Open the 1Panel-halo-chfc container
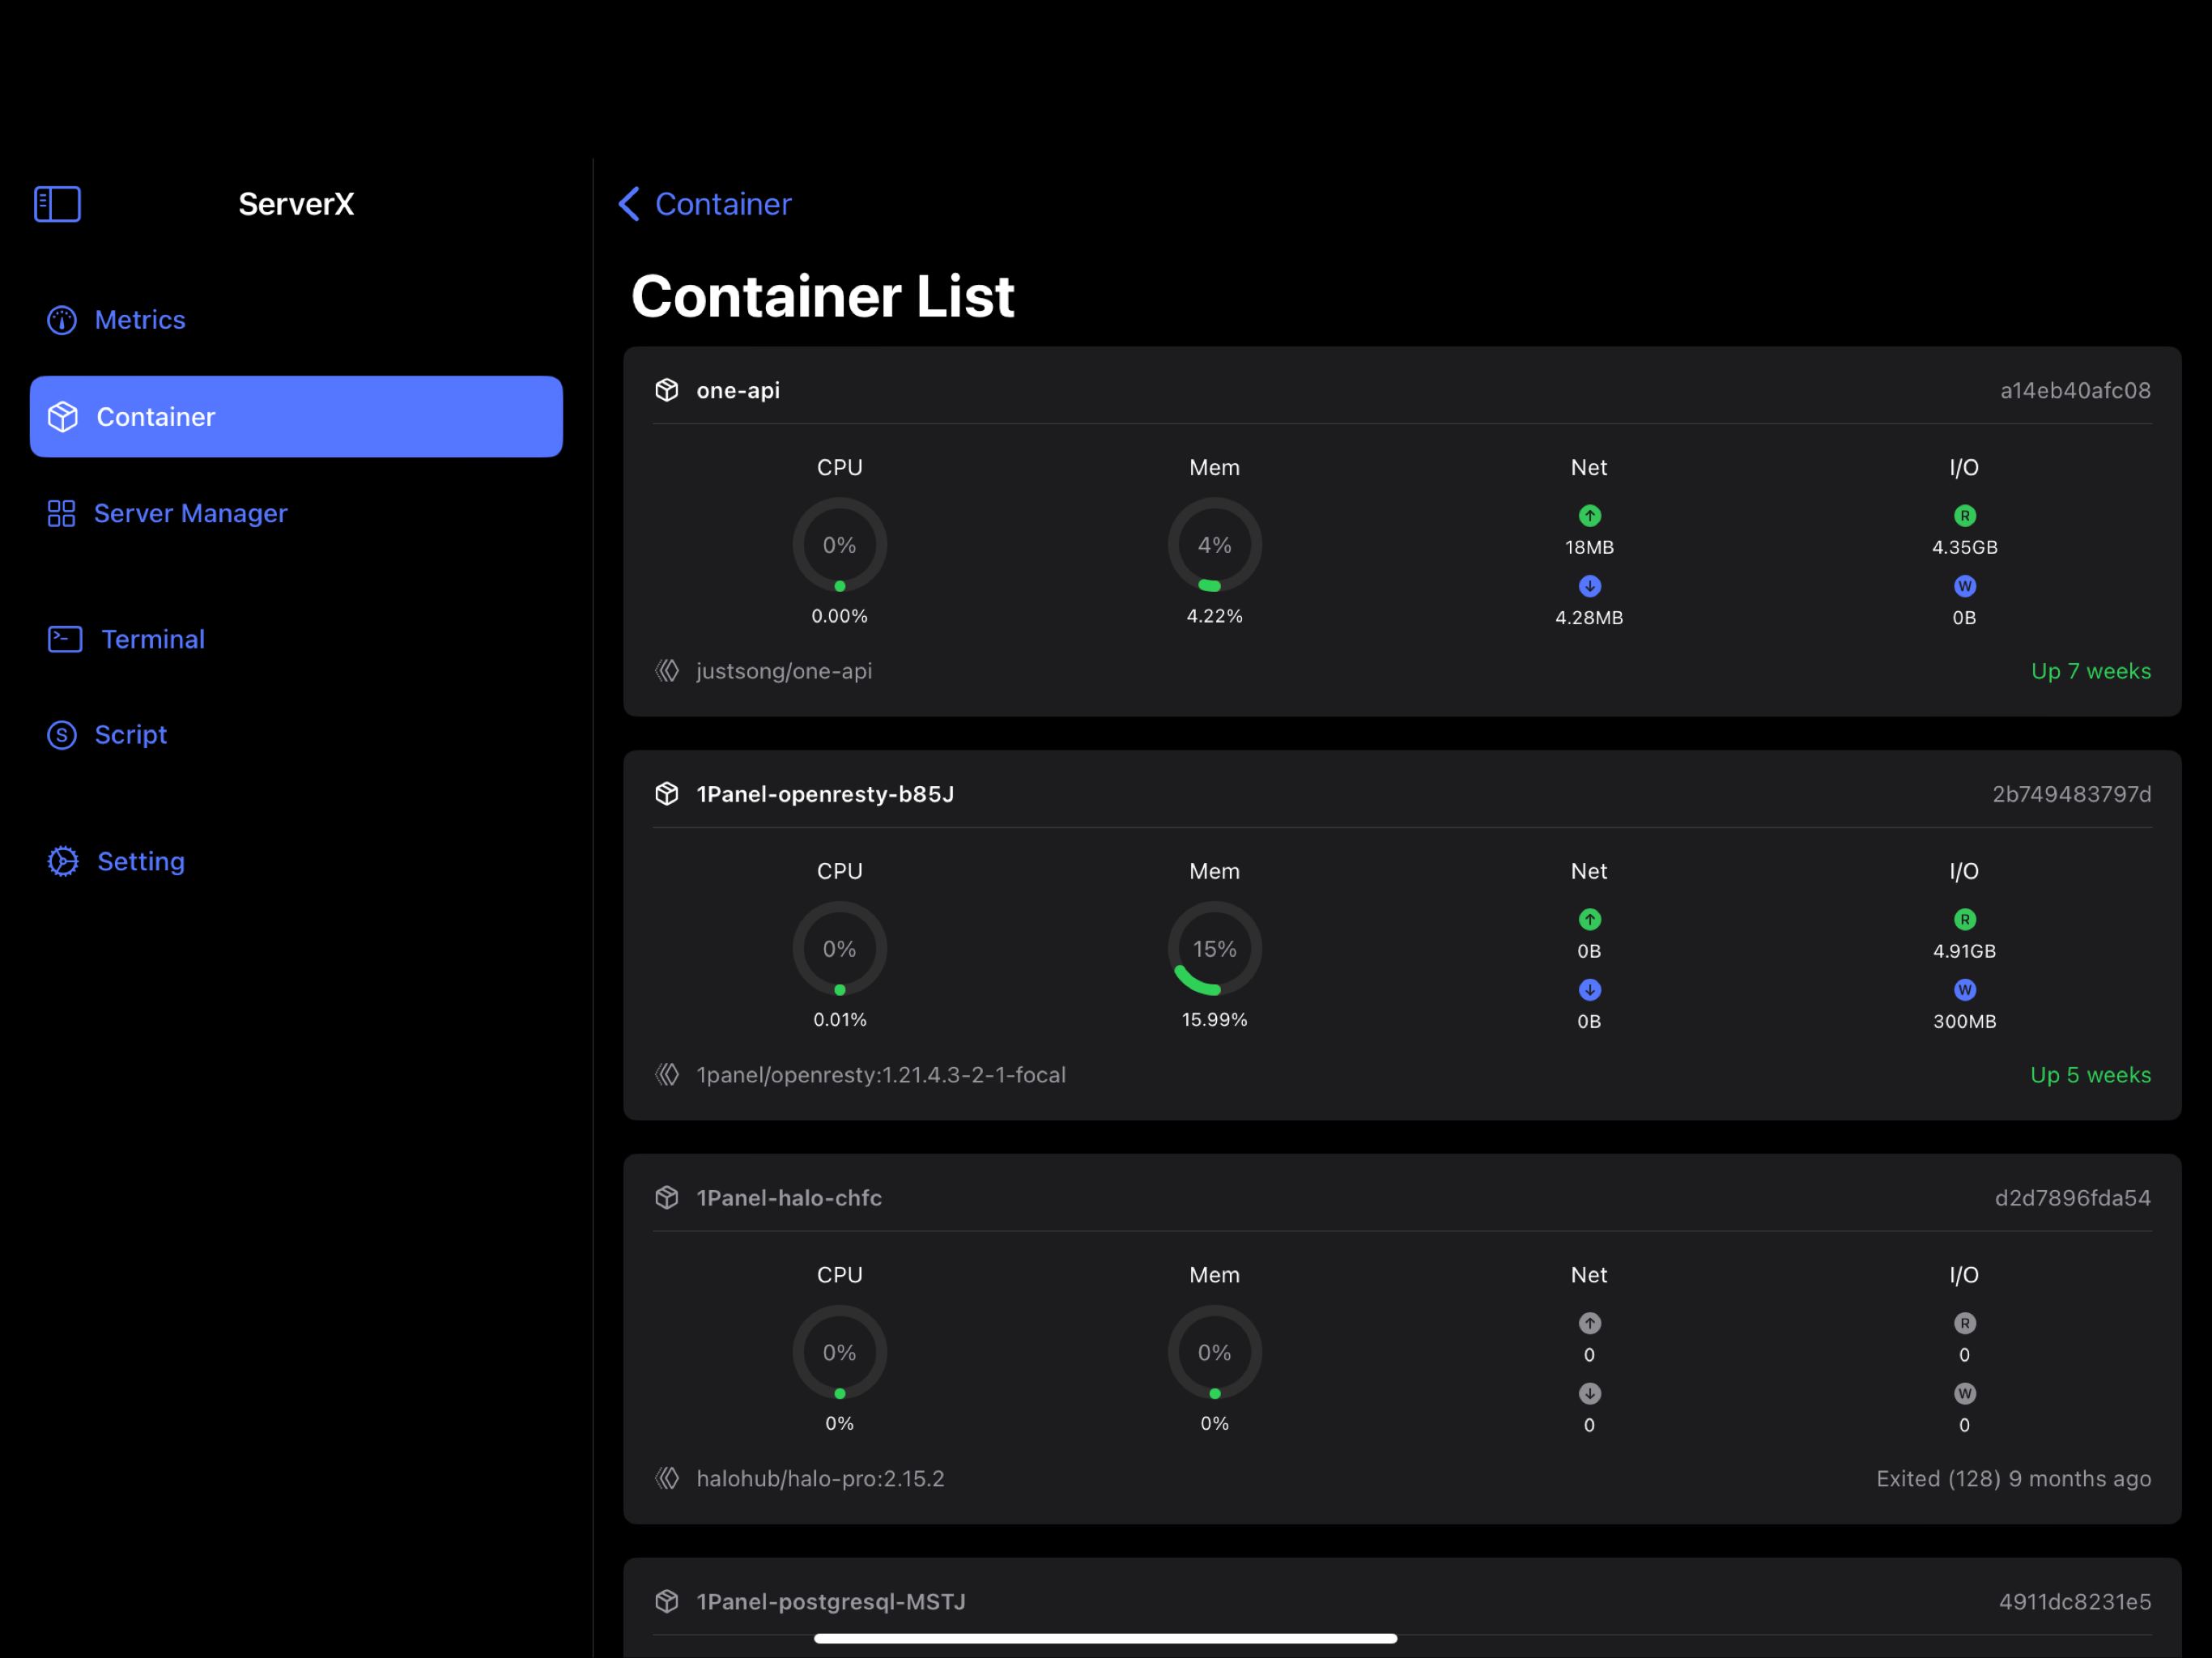 pyautogui.click(x=789, y=1198)
